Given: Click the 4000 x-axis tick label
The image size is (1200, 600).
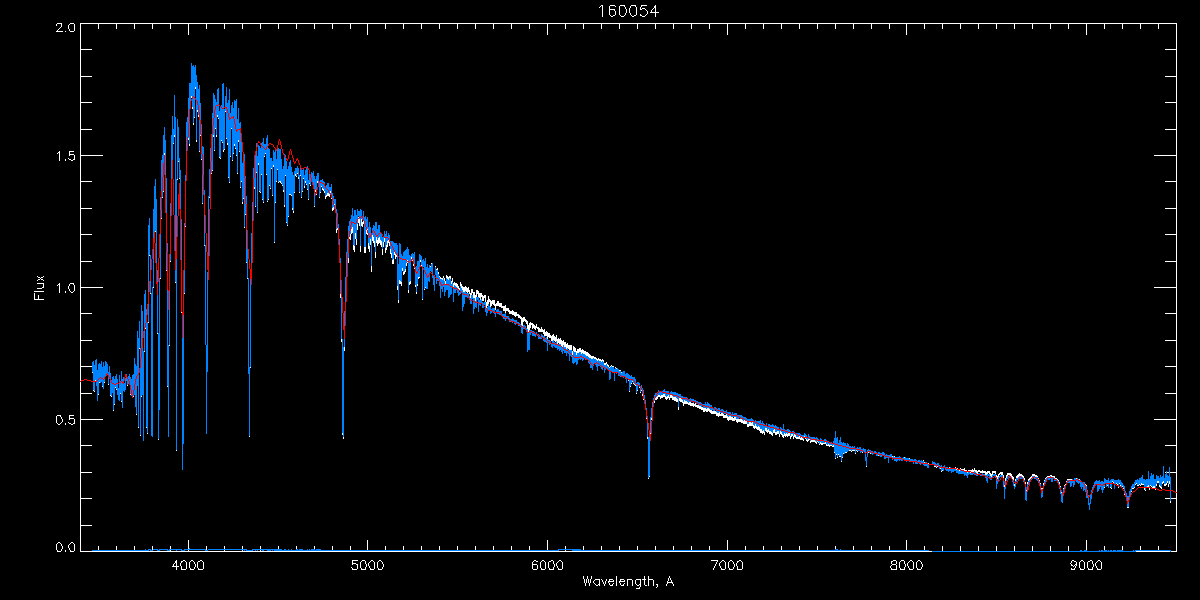Looking at the screenshot, I should click(x=188, y=564).
